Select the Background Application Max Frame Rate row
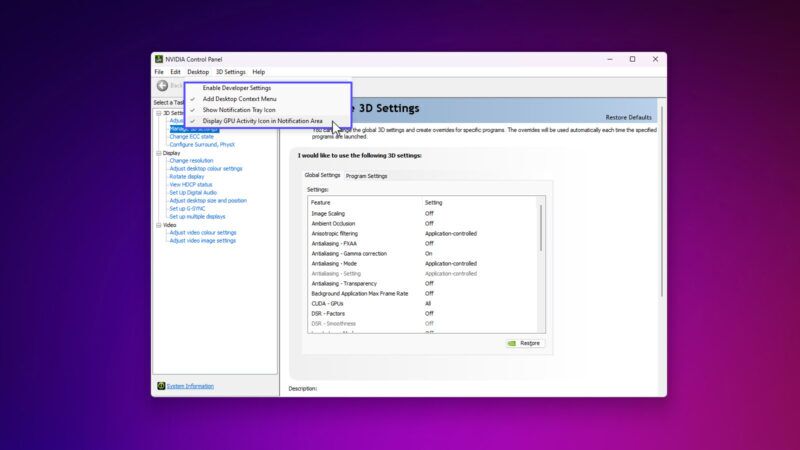 coord(360,293)
